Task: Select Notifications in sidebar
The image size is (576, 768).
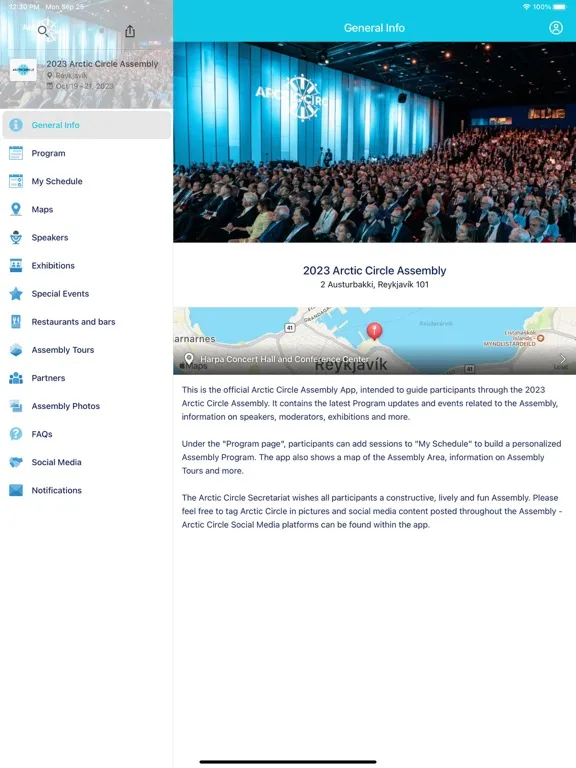Action: pyautogui.click(x=87, y=490)
